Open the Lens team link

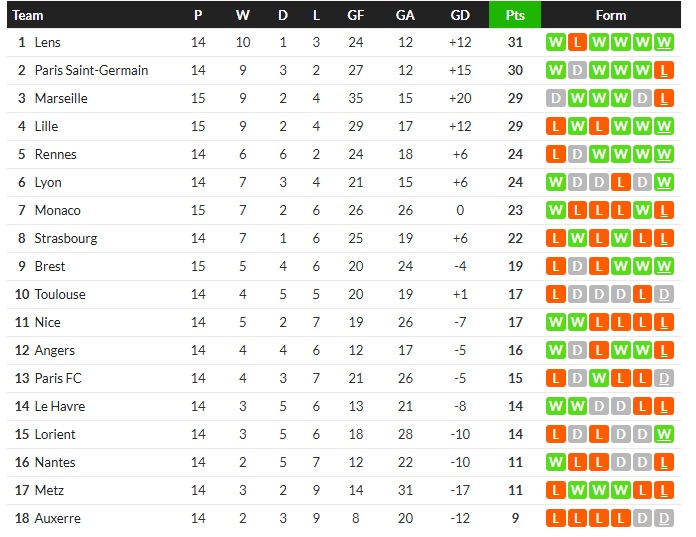(x=47, y=43)
